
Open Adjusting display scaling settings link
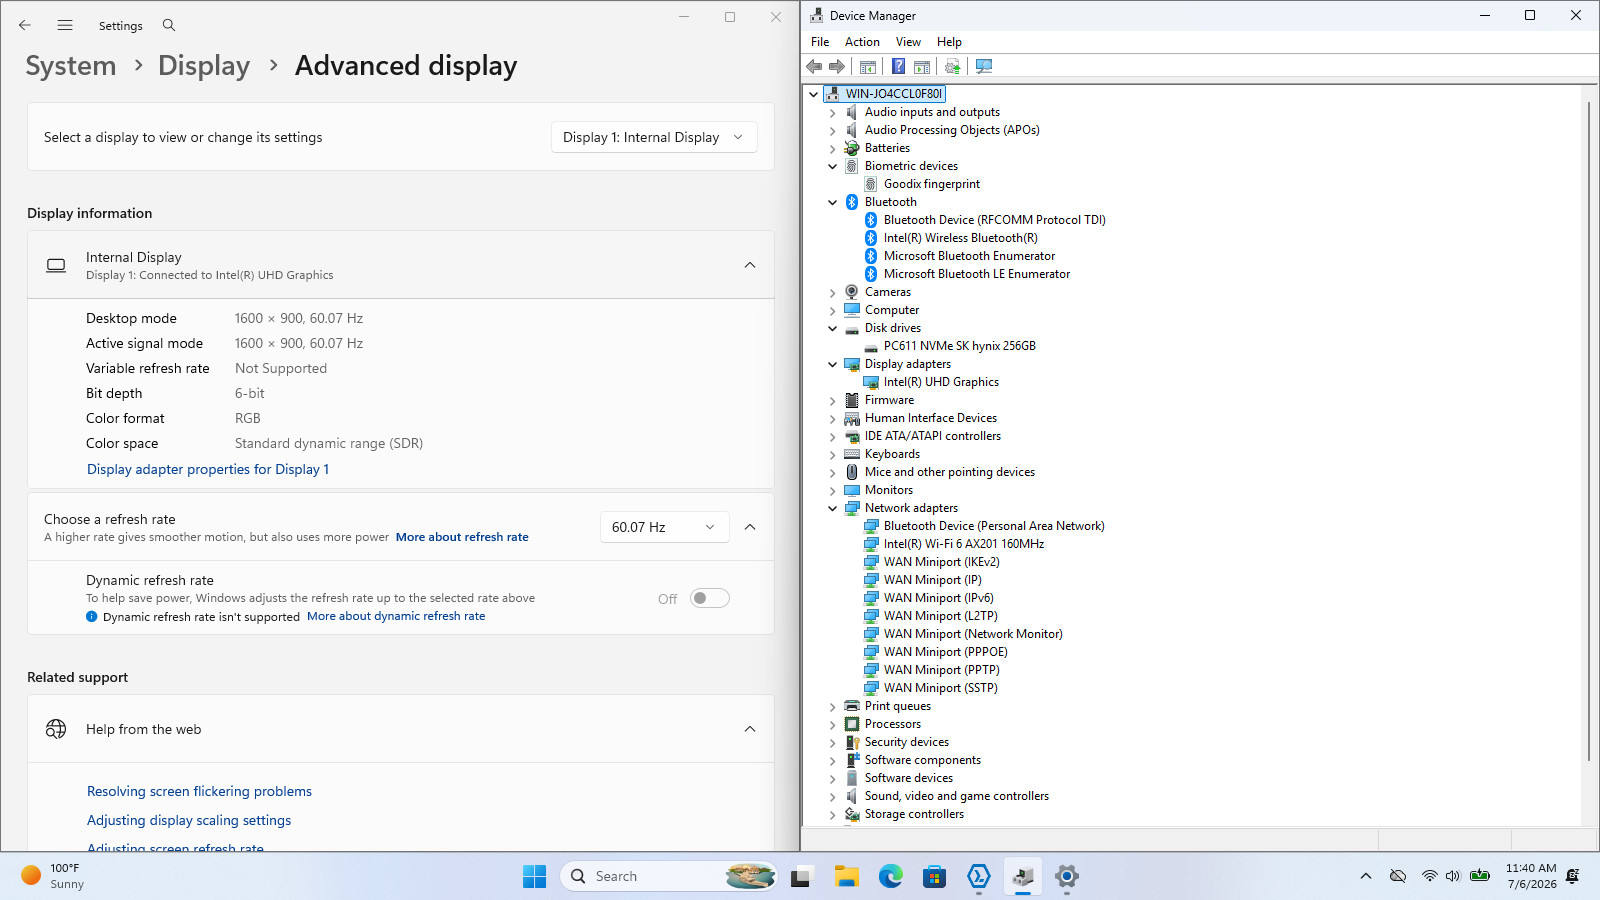189,820
